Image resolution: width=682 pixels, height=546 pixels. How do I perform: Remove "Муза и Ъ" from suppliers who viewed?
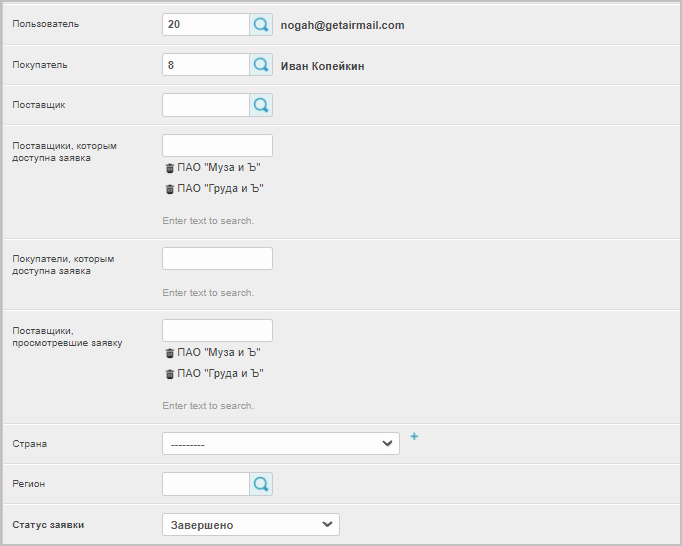point(169,353)
